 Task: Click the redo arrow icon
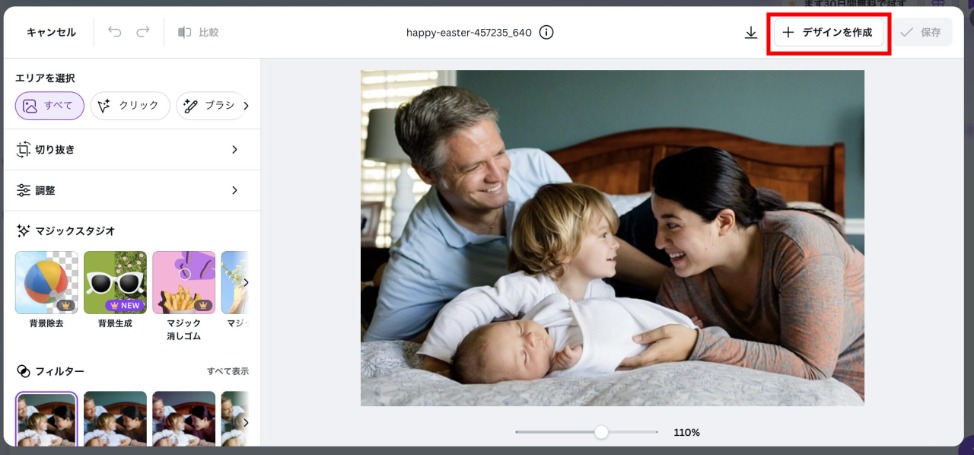[143, 32]
